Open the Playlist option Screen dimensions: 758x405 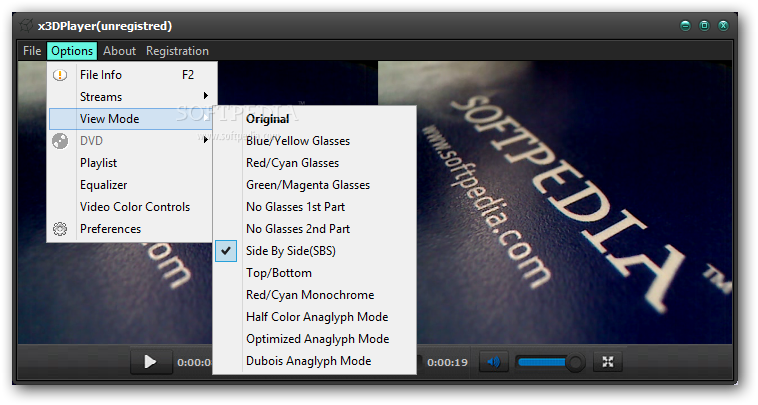point(131,163)
